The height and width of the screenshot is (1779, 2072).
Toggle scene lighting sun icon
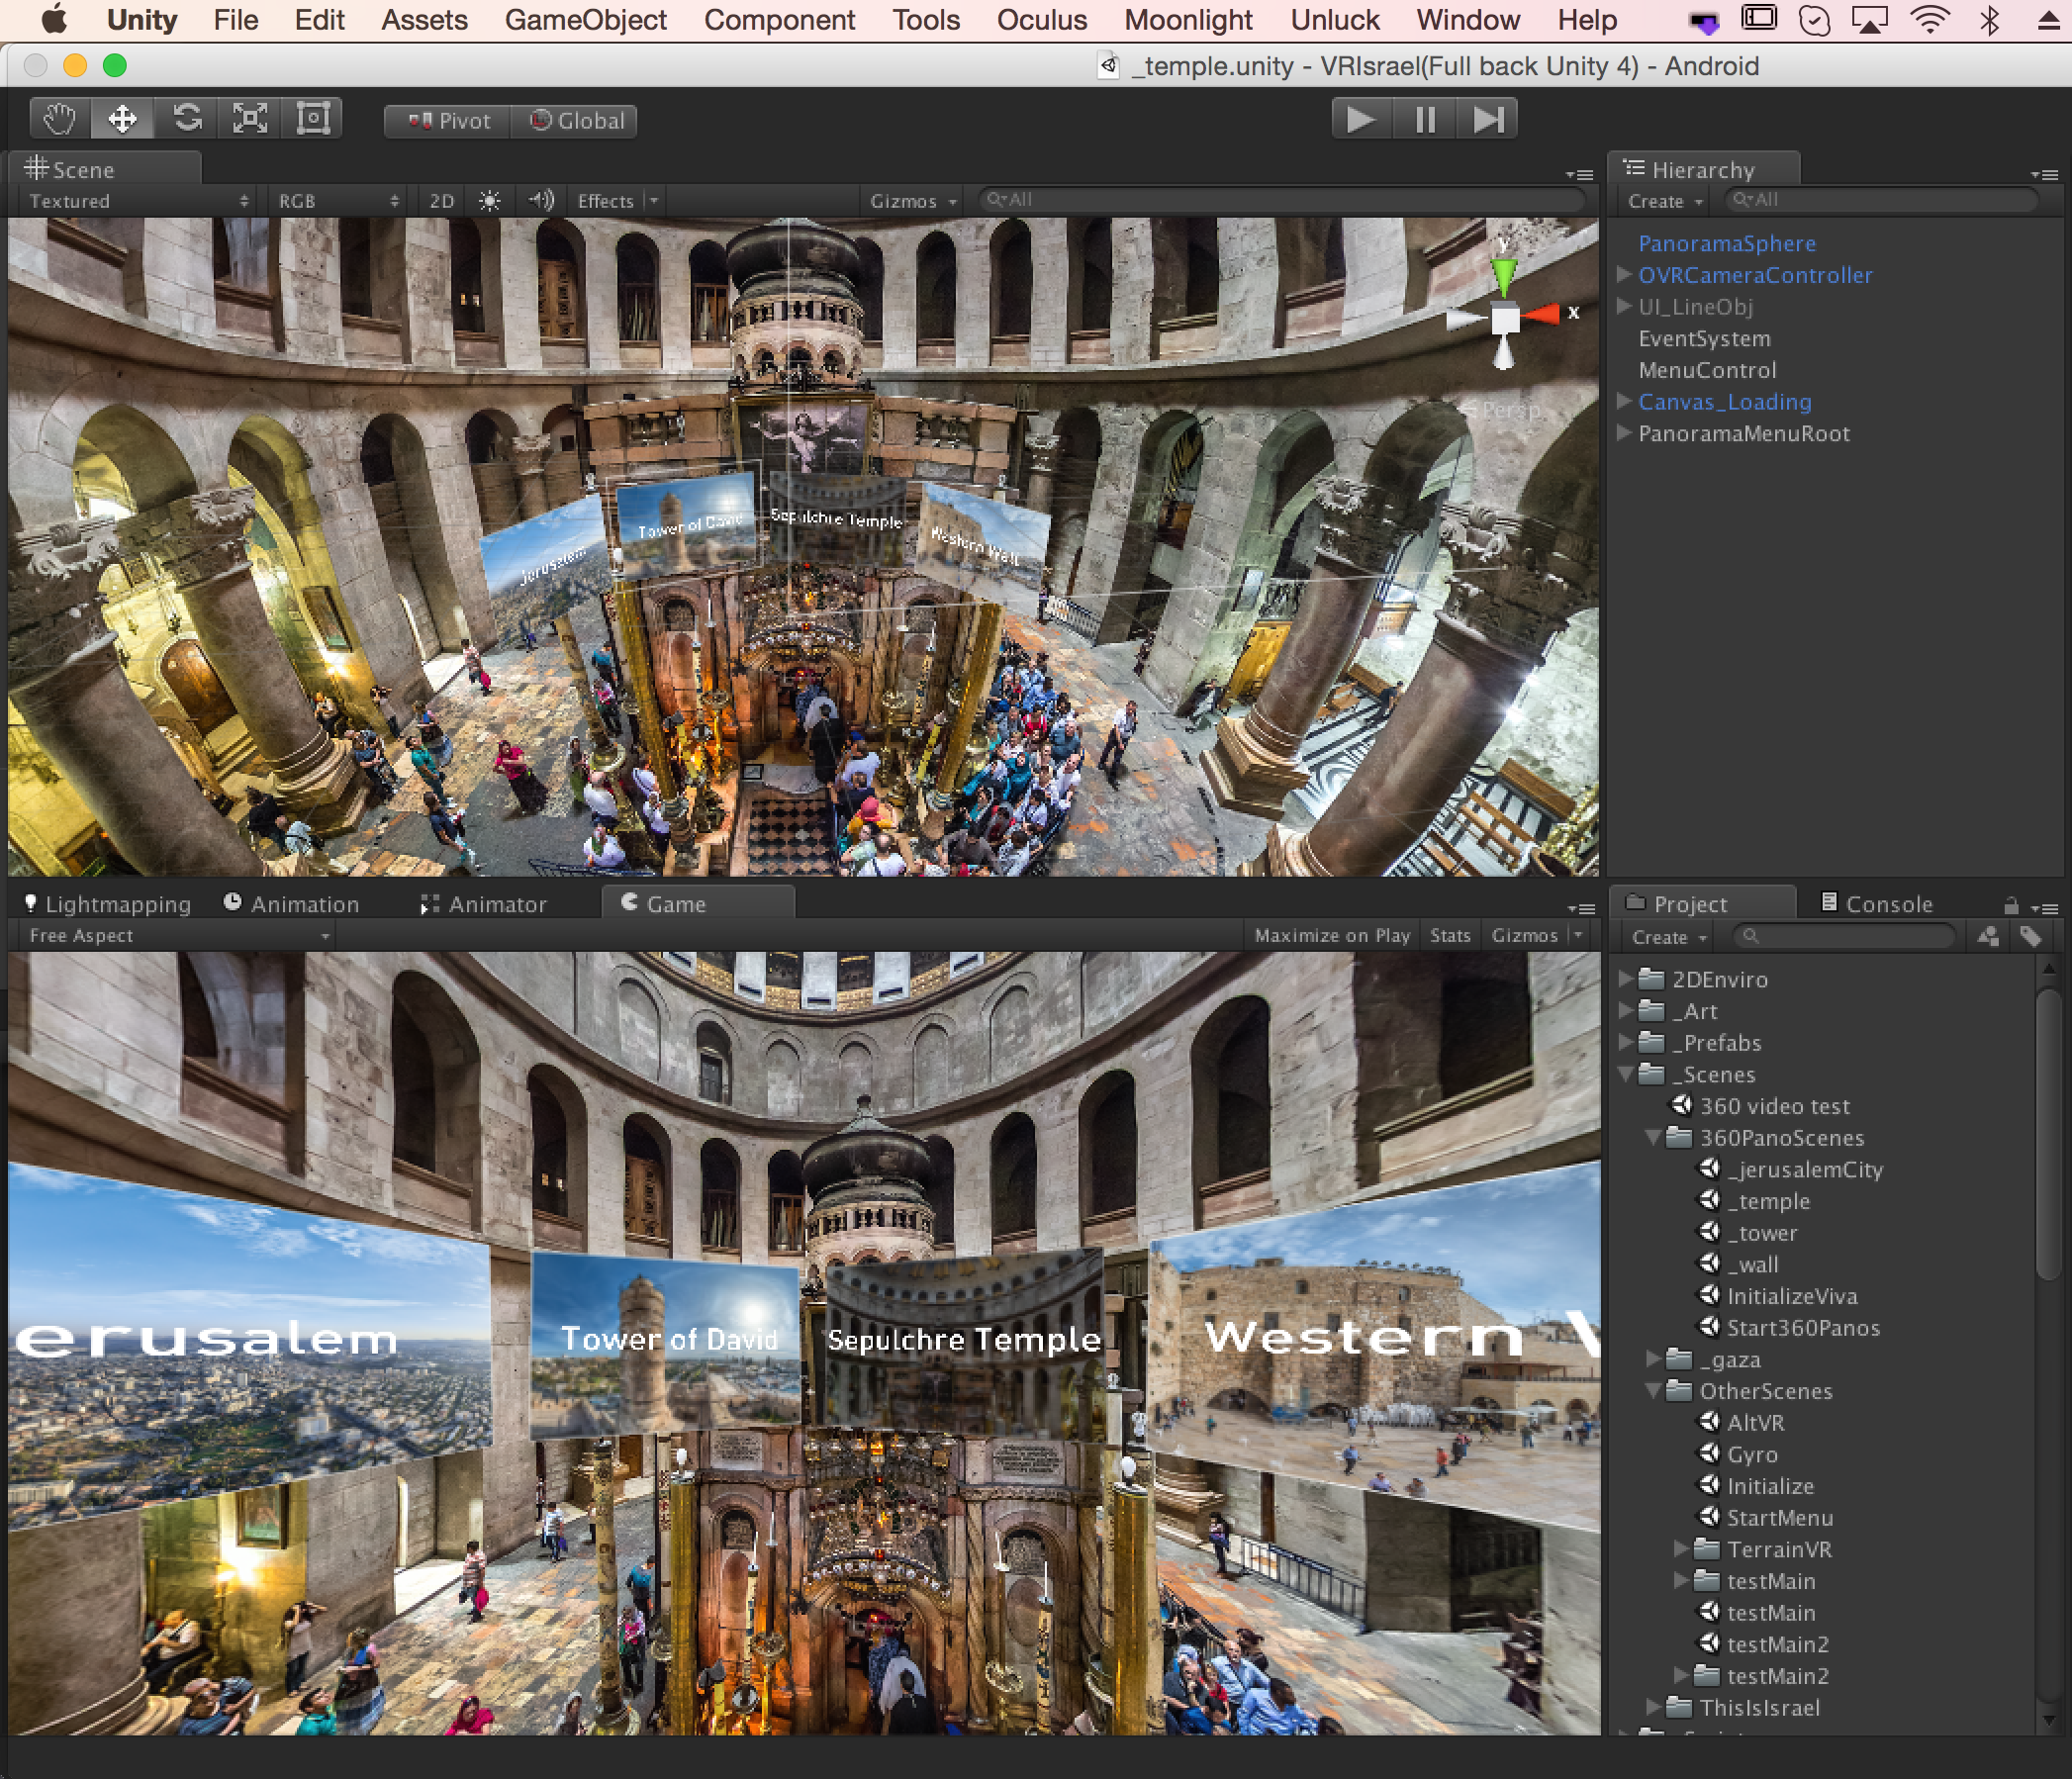pyautogui.click(x=489, y=201)
